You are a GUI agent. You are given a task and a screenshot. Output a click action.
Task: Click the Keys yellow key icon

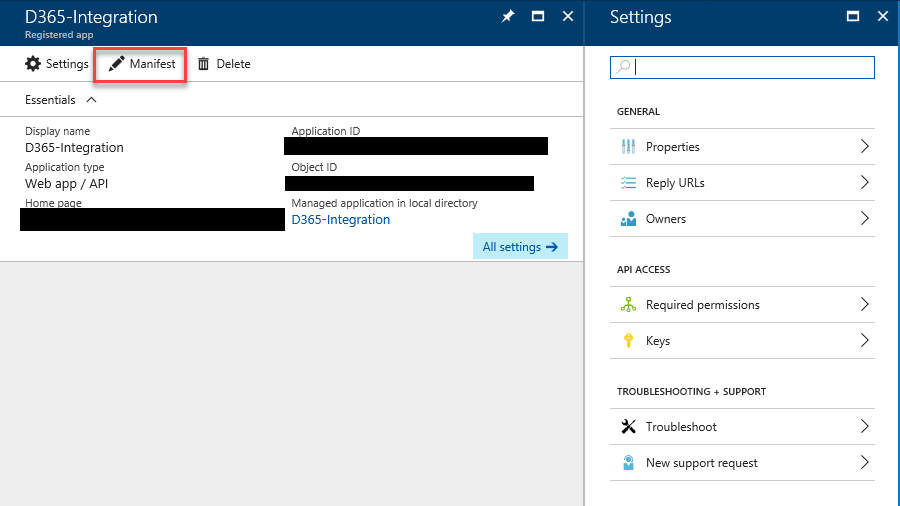coord(629,340)
